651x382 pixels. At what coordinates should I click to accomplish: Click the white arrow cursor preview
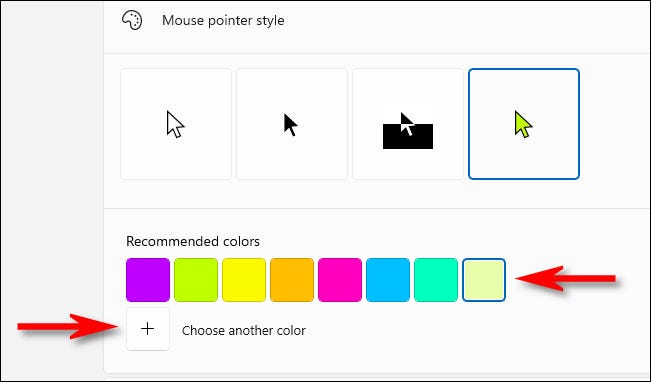pos(175,124)
